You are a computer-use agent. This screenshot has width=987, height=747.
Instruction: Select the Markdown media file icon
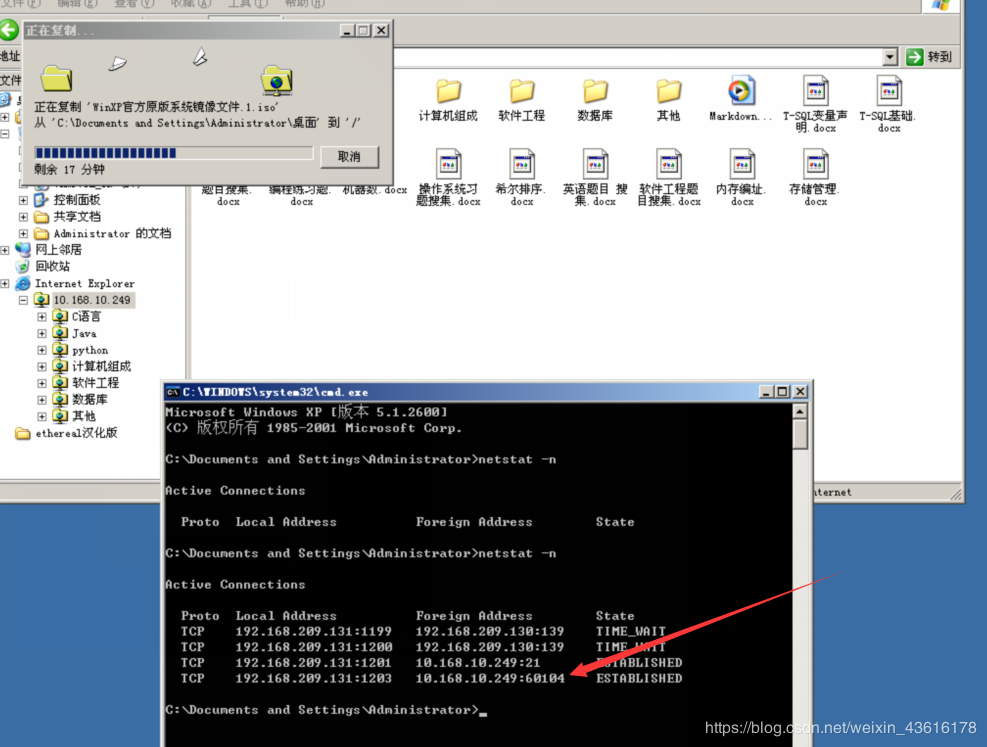[x=741, y=91]
